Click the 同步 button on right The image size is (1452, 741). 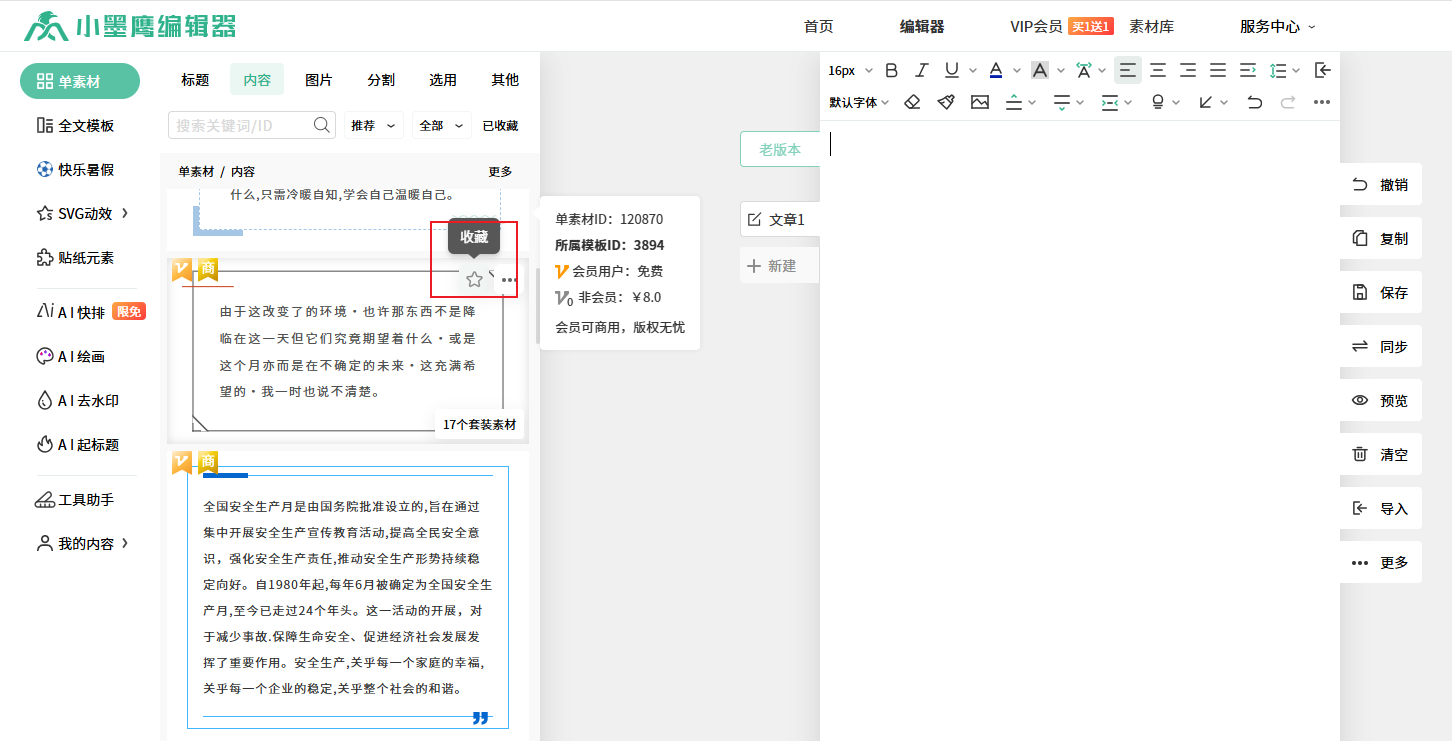[1380, 346]
